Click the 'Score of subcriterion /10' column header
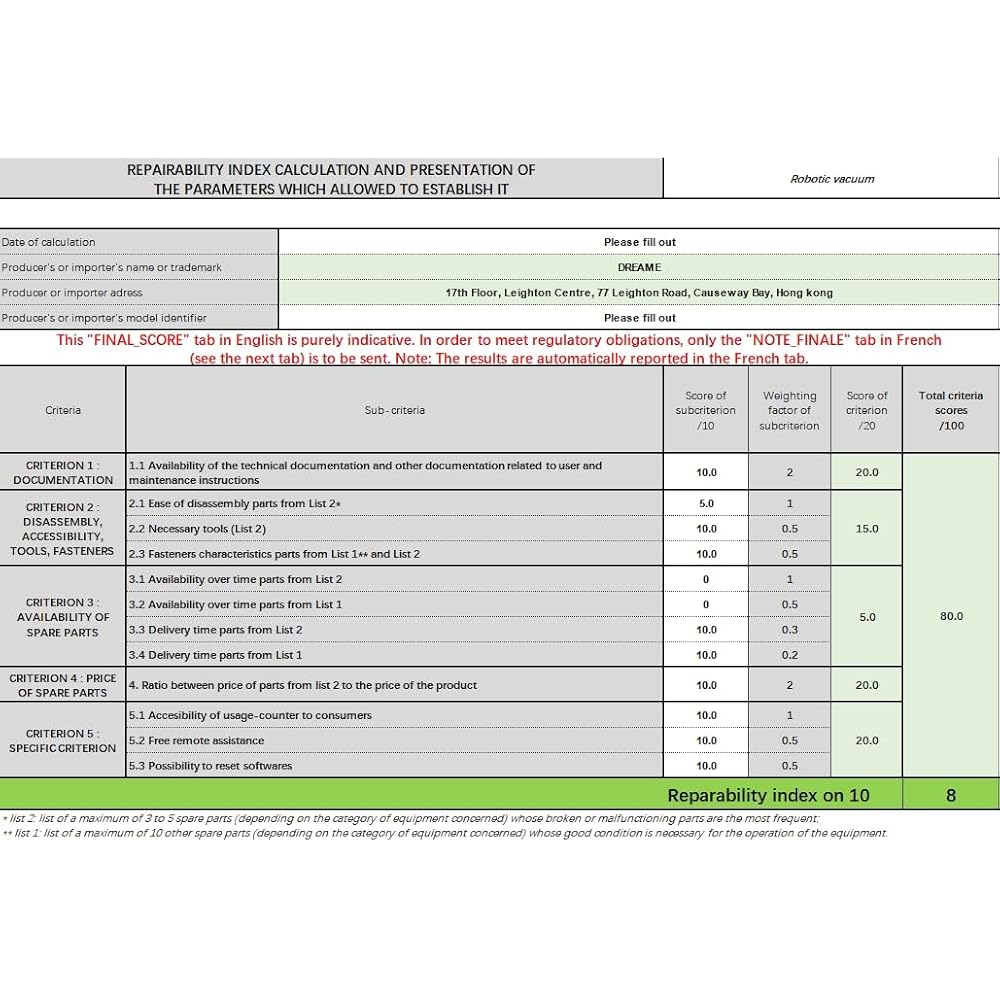 click(705, 410)
